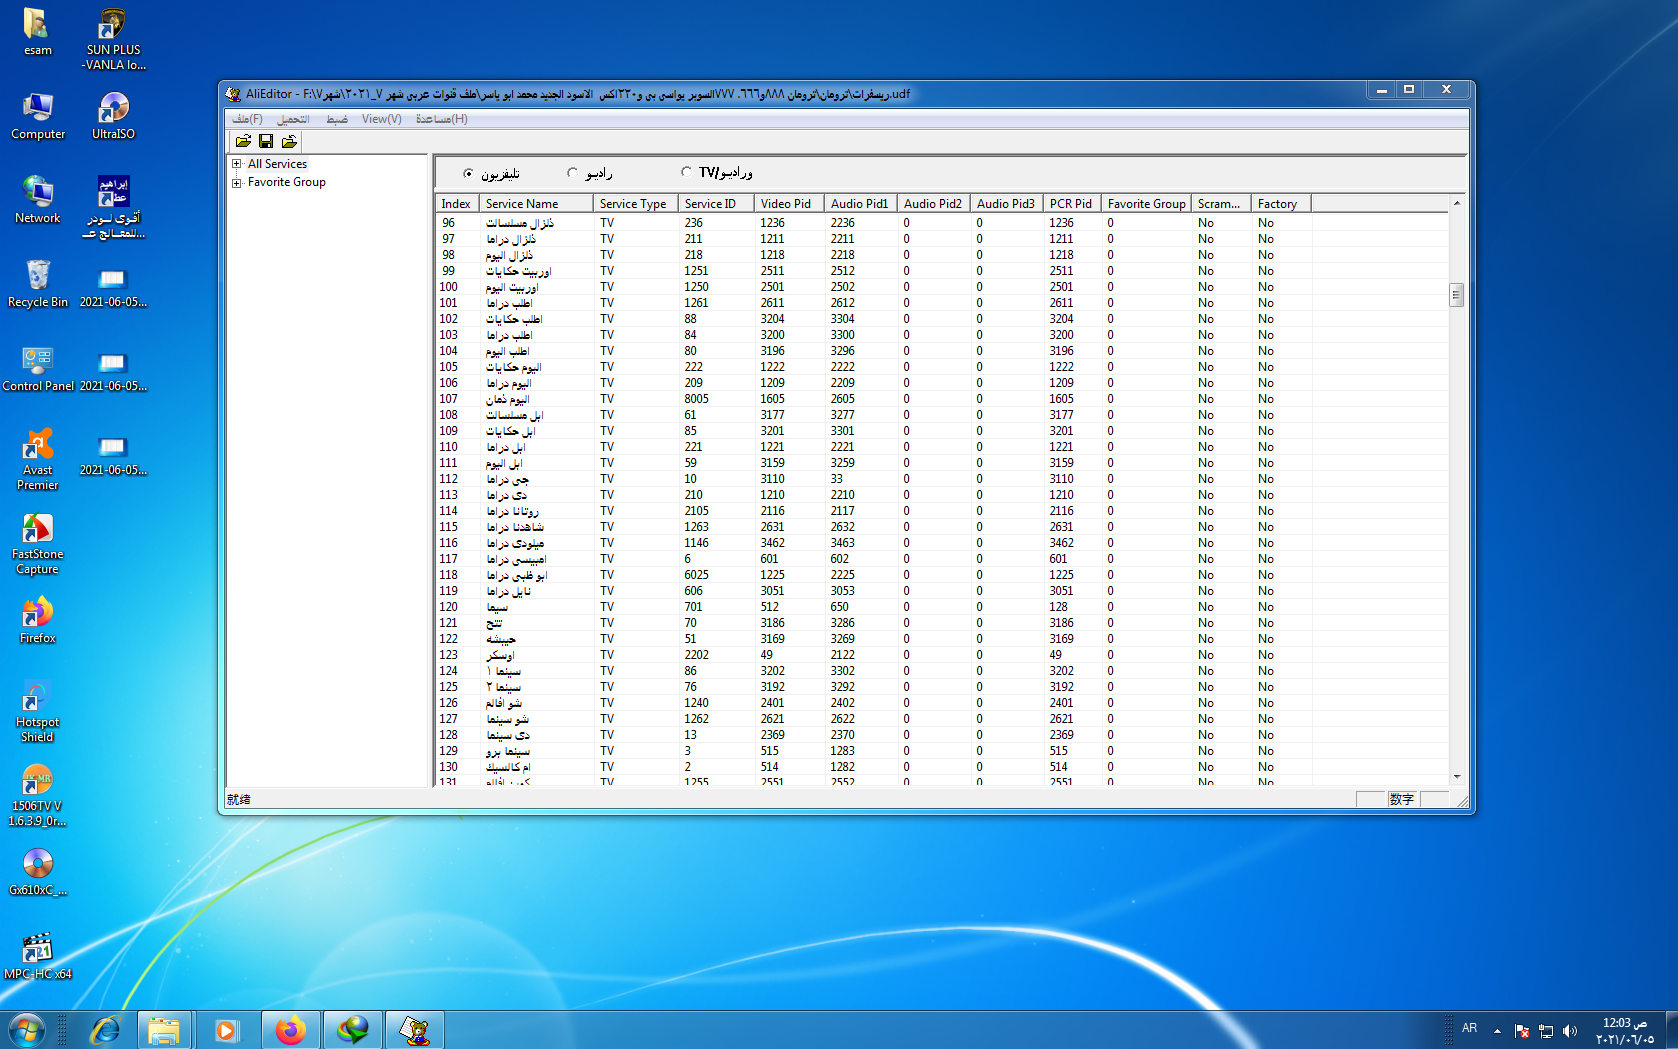
Task: Sort by Service ID column header
Action: coord(716,204)
